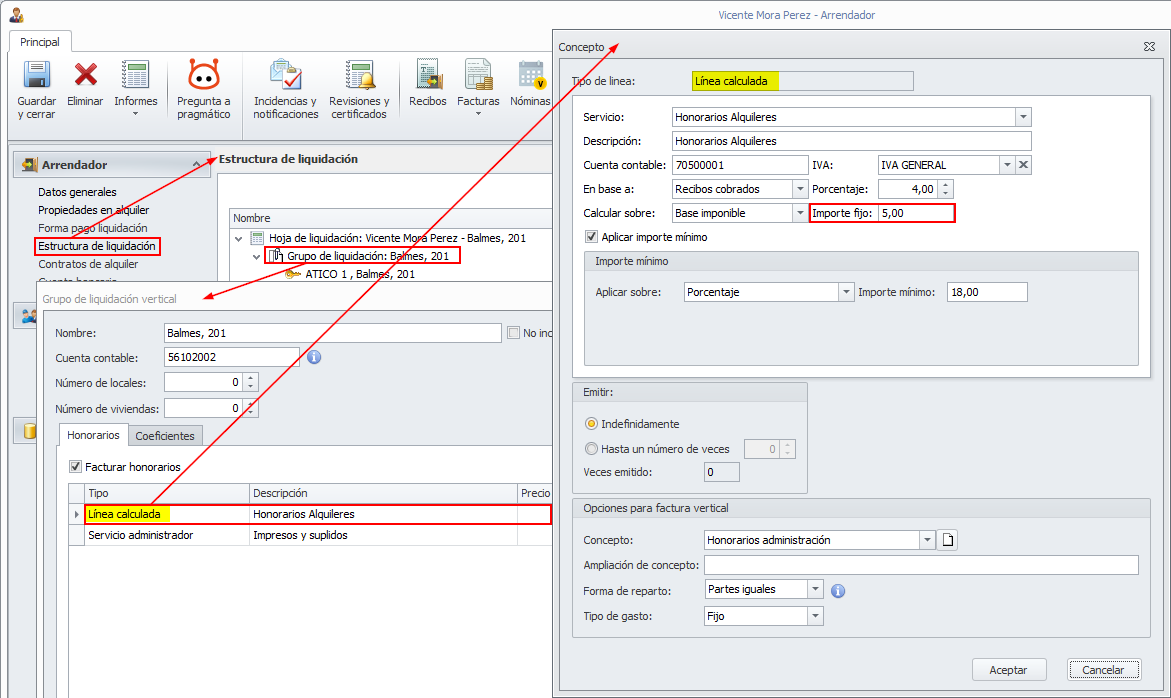Click new document icon beside Concepto combo
1171x698 pixels.
948,540
